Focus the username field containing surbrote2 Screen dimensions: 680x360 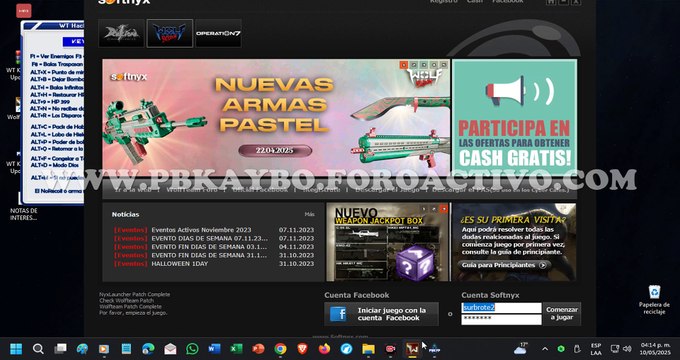(x=501, y=308)
